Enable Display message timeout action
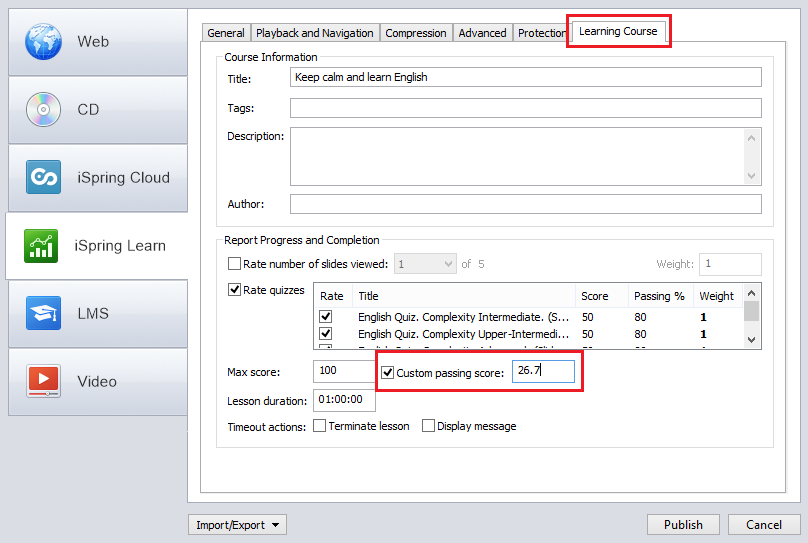Screen dimensions: 808x543 coord(428,426)
